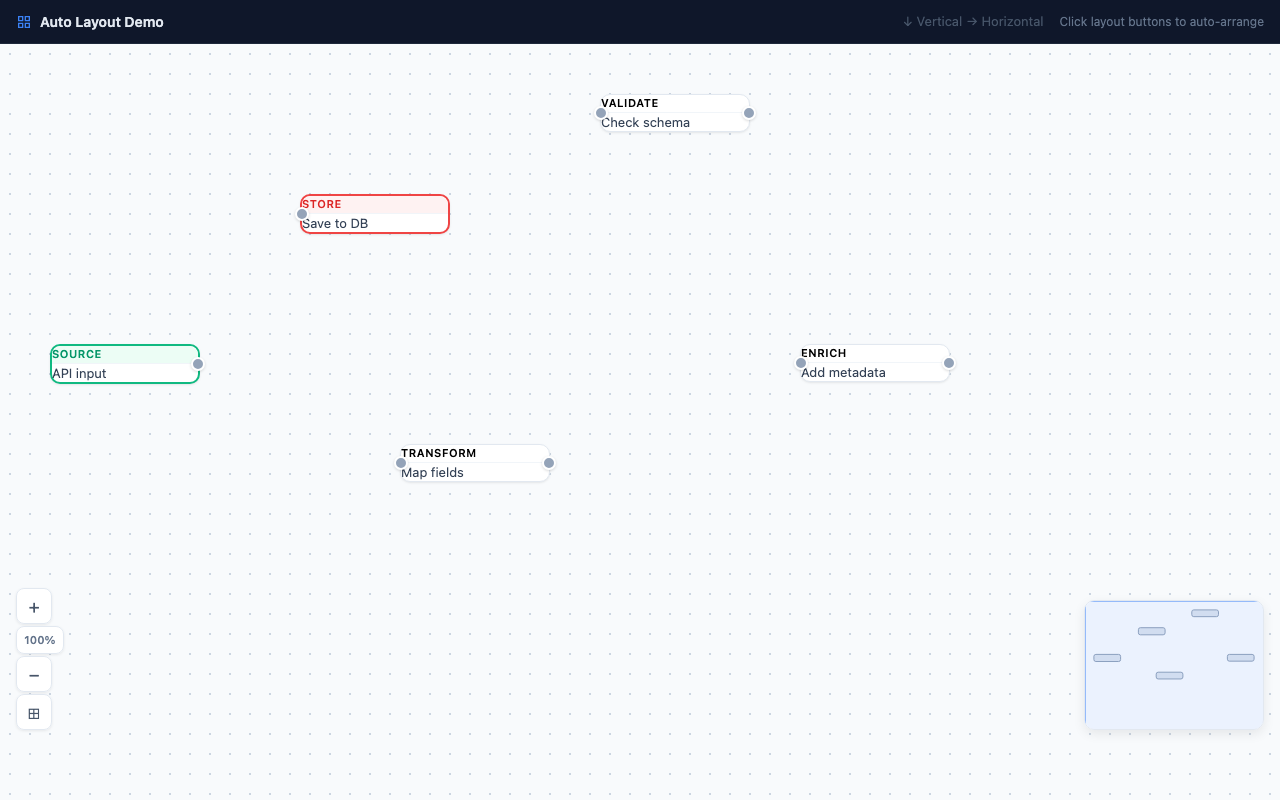Click the zoom-in plus icon
Screen dimensions: 1280x800
coord(34,607)
